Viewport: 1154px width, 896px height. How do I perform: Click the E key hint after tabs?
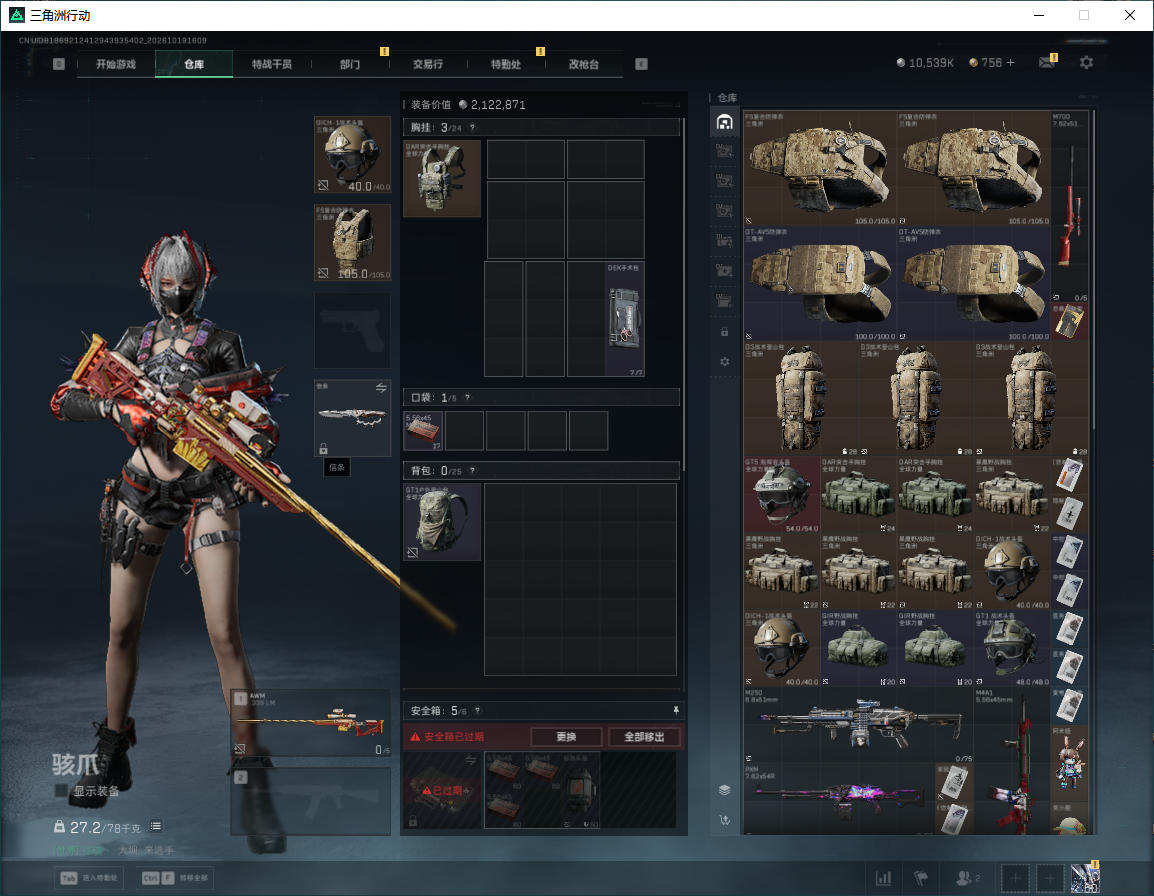641,64
